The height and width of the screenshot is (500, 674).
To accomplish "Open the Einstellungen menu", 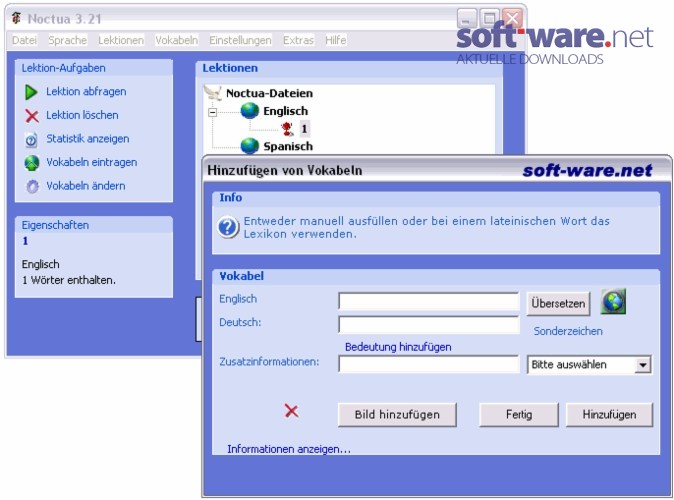I will point(240,40).
